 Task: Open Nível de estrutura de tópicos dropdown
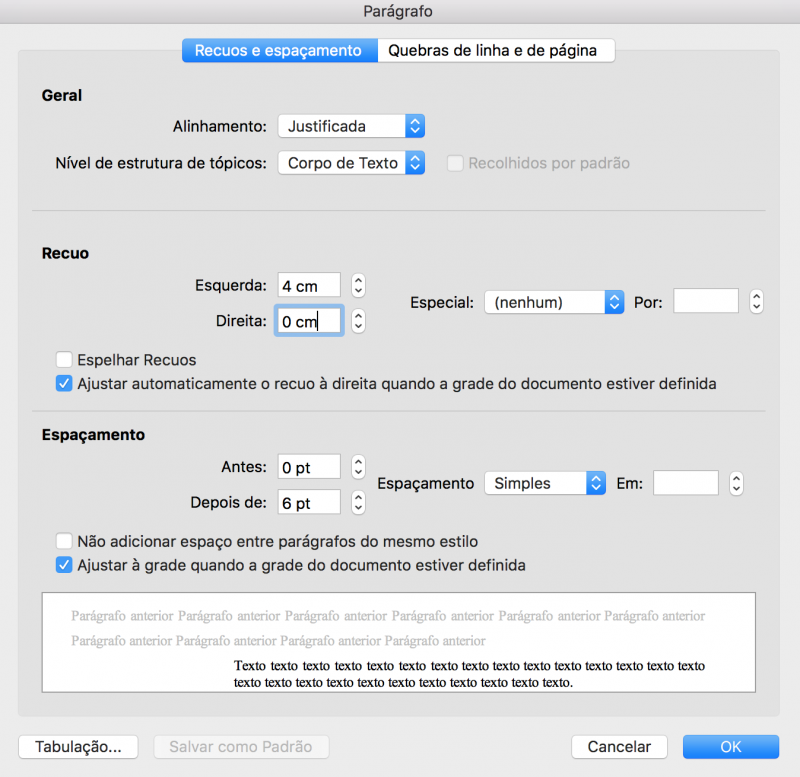coord(352,163)
